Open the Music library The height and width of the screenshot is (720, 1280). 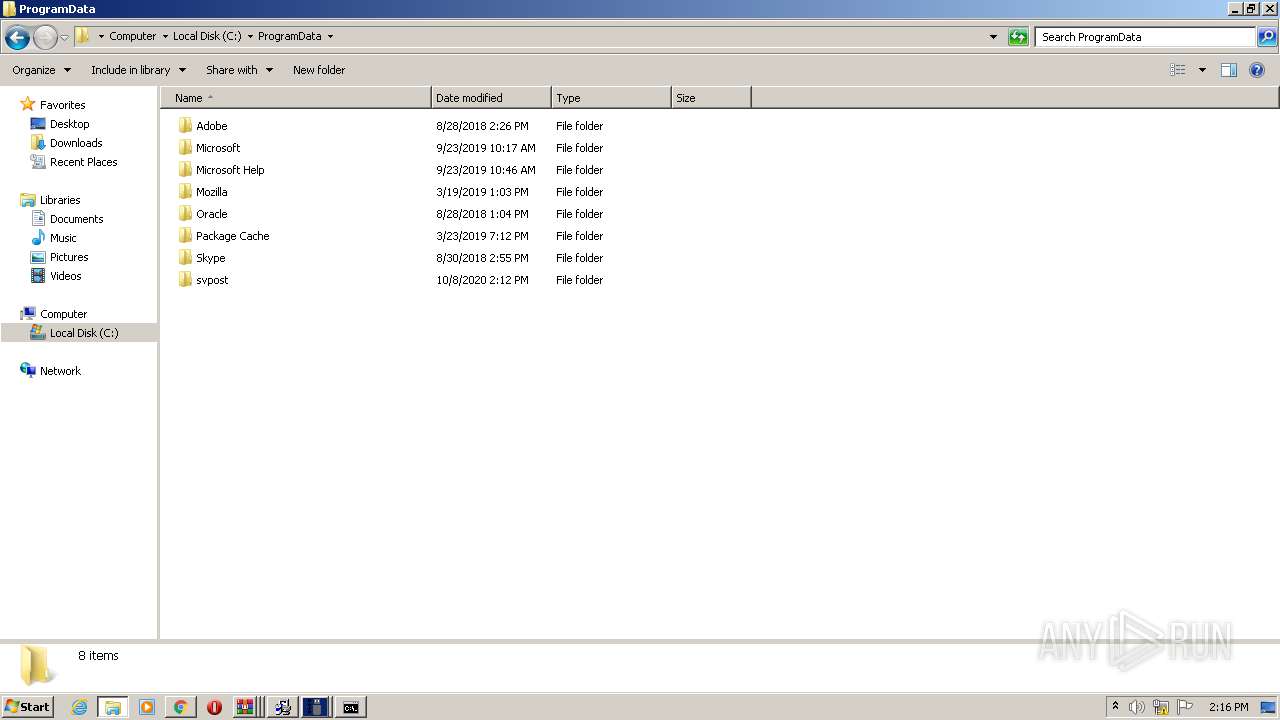pos(63,238)
